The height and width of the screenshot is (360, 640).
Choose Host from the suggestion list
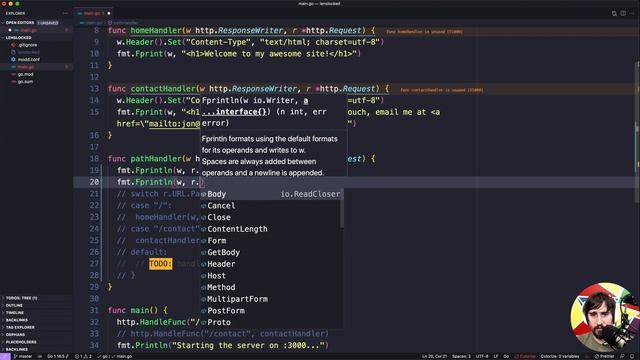(271, 276)
